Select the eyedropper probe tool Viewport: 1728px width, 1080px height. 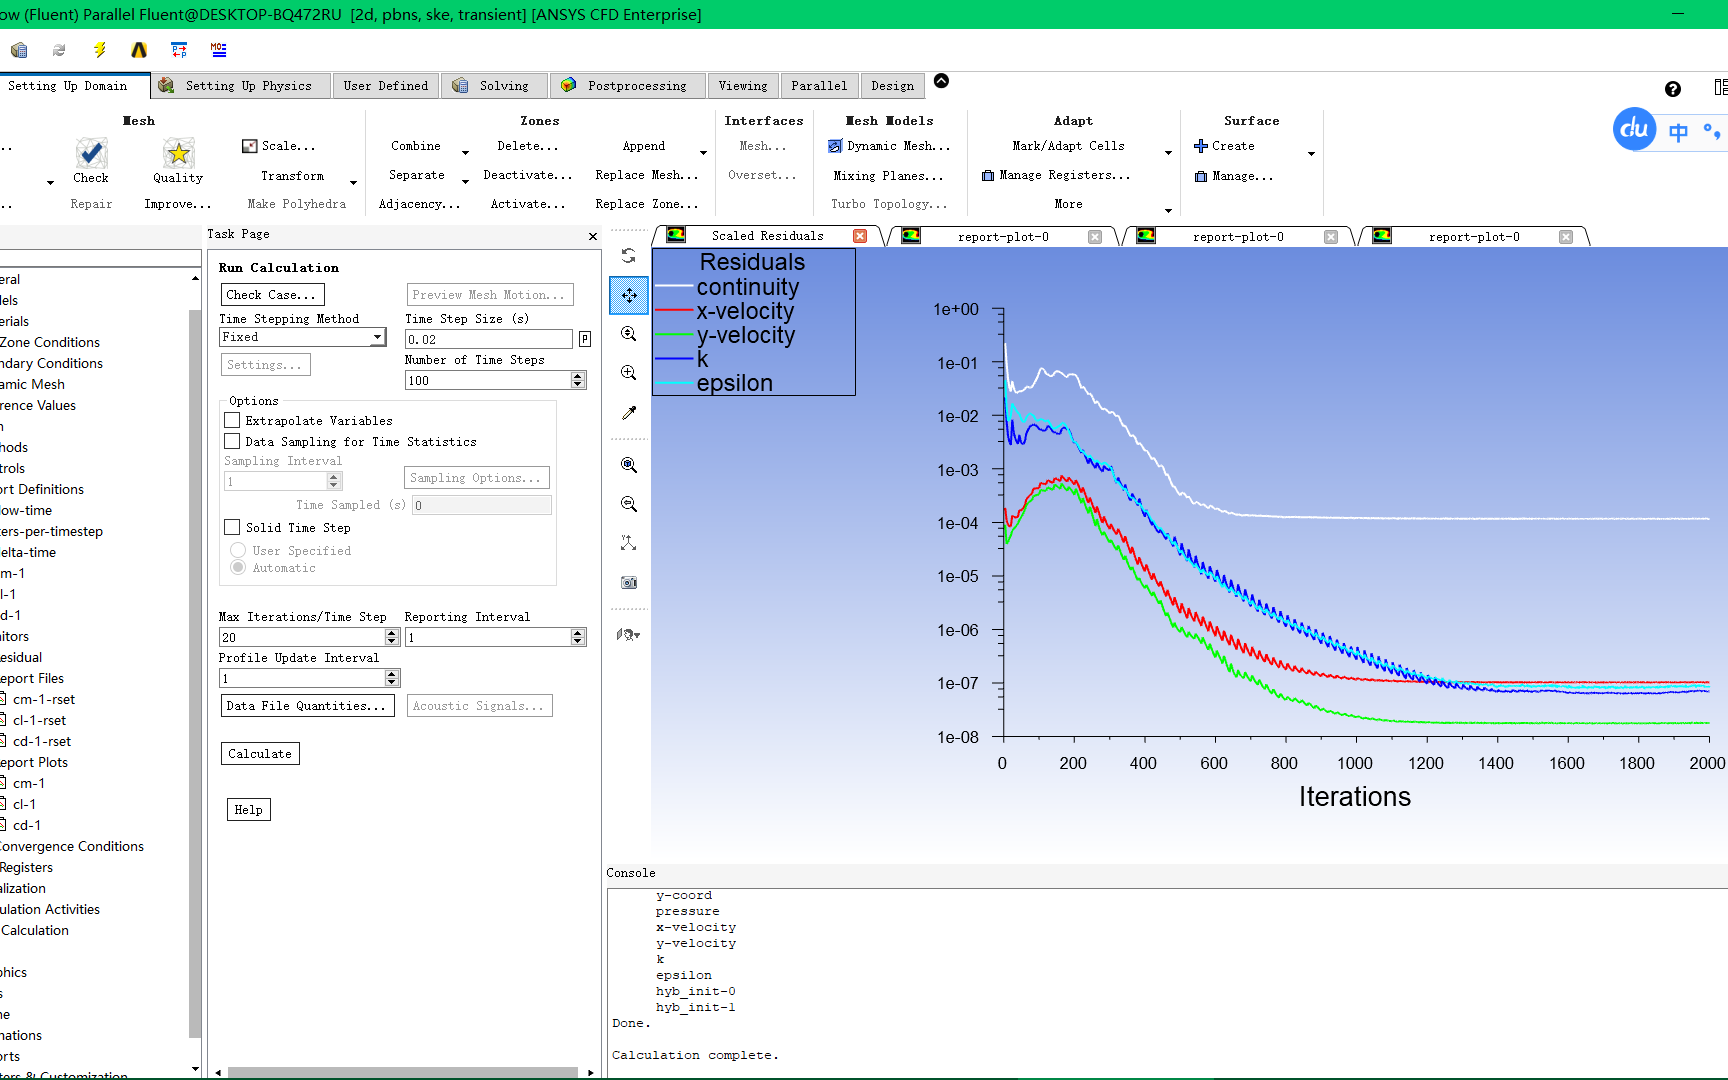[629, 413]
